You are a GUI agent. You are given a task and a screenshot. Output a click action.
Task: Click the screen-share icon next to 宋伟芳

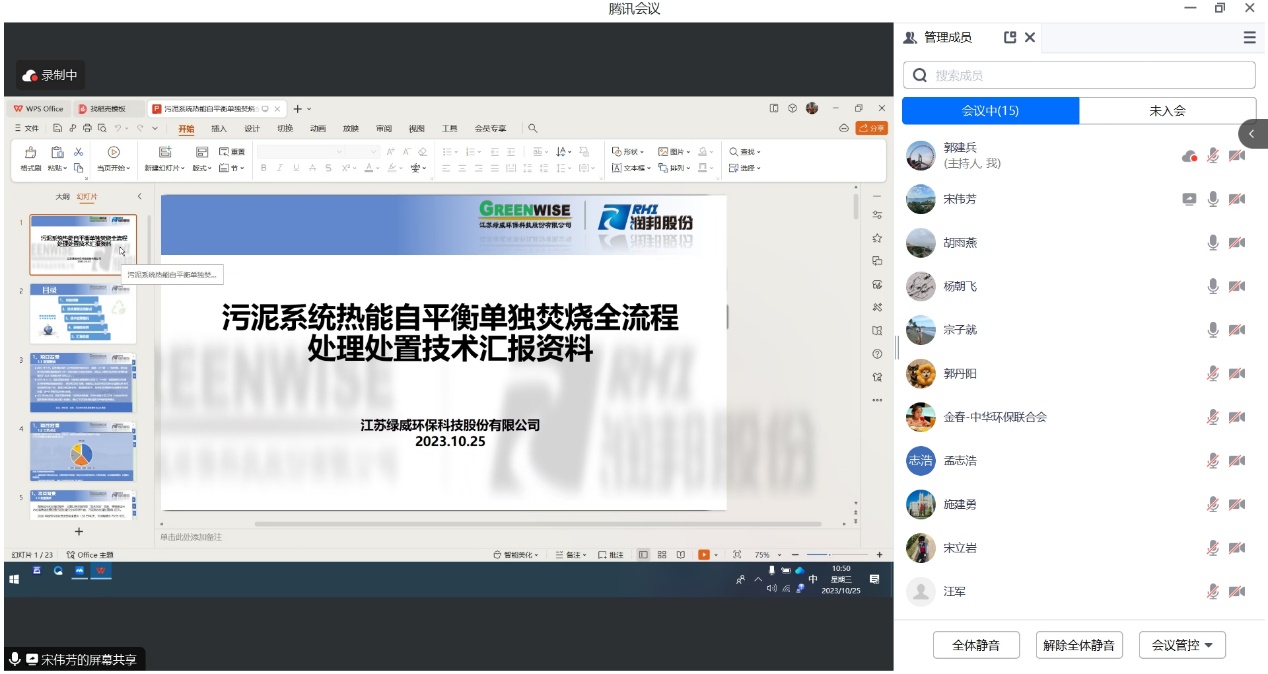point(1189,199)
